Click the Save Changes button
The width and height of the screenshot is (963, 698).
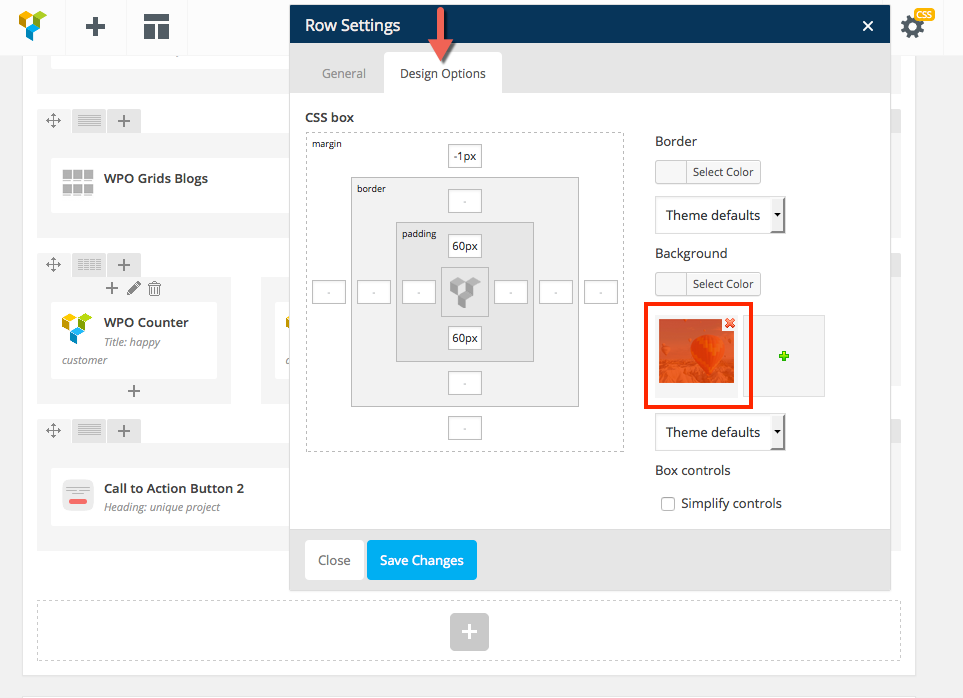tap(422, 560)
